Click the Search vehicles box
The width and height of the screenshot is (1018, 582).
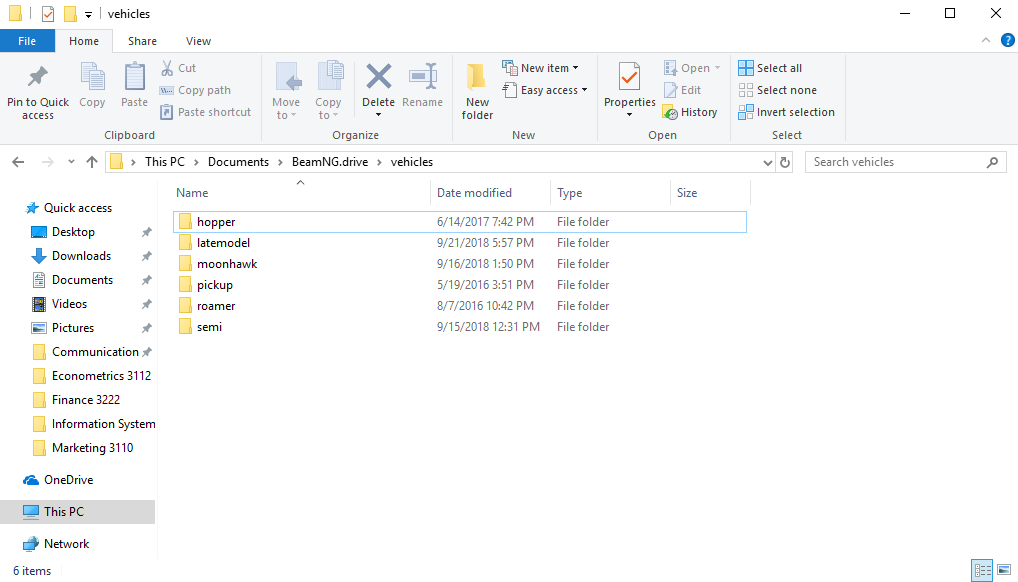point(906,162)
